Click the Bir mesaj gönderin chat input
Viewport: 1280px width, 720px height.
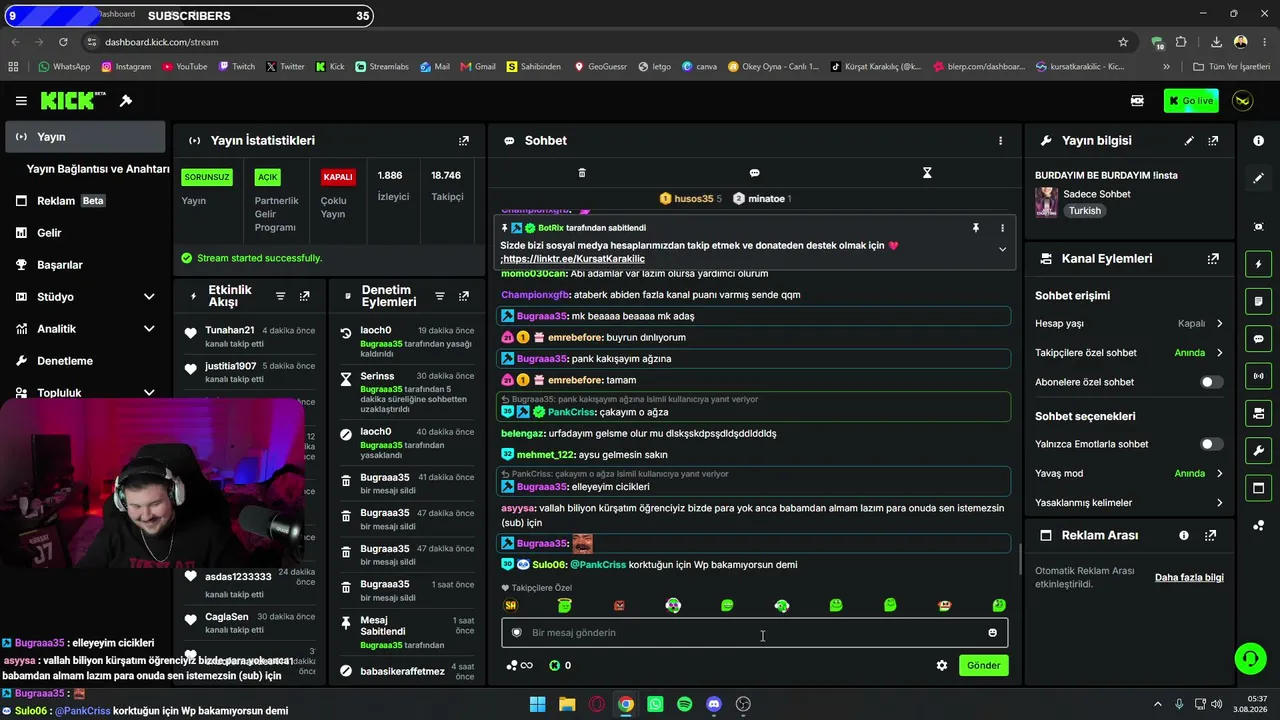pos(755,633)
